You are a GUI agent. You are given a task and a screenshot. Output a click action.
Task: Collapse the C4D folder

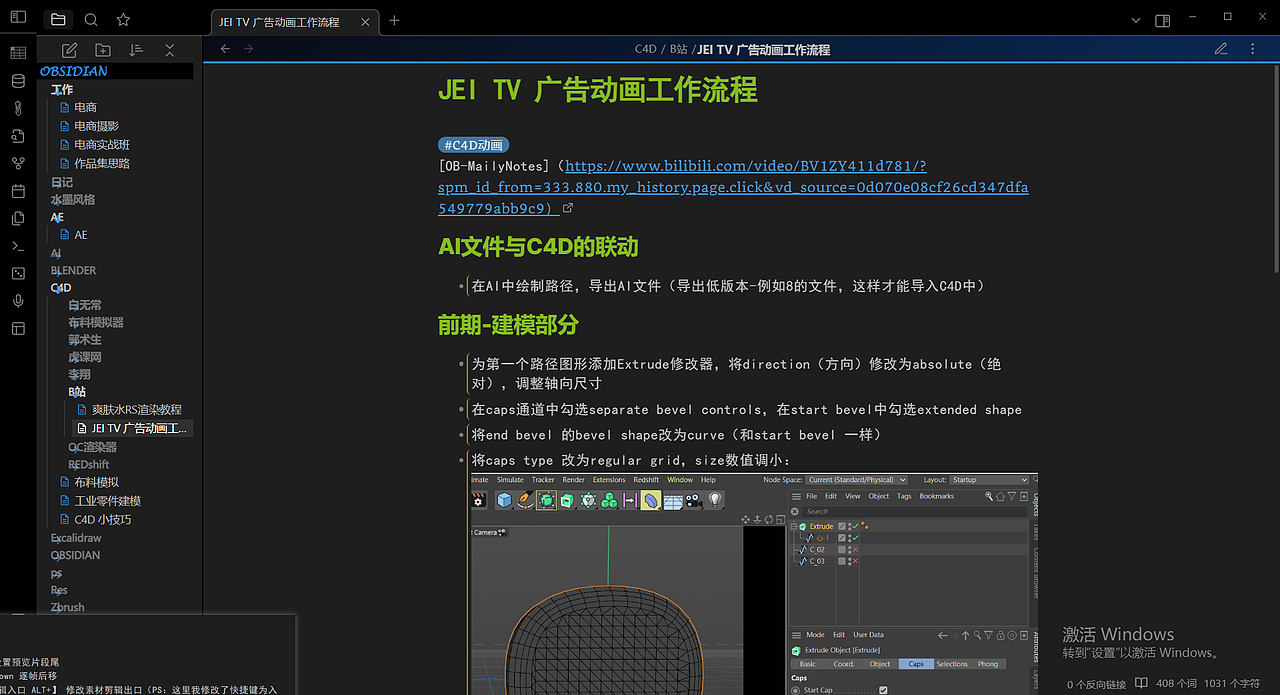60,287
